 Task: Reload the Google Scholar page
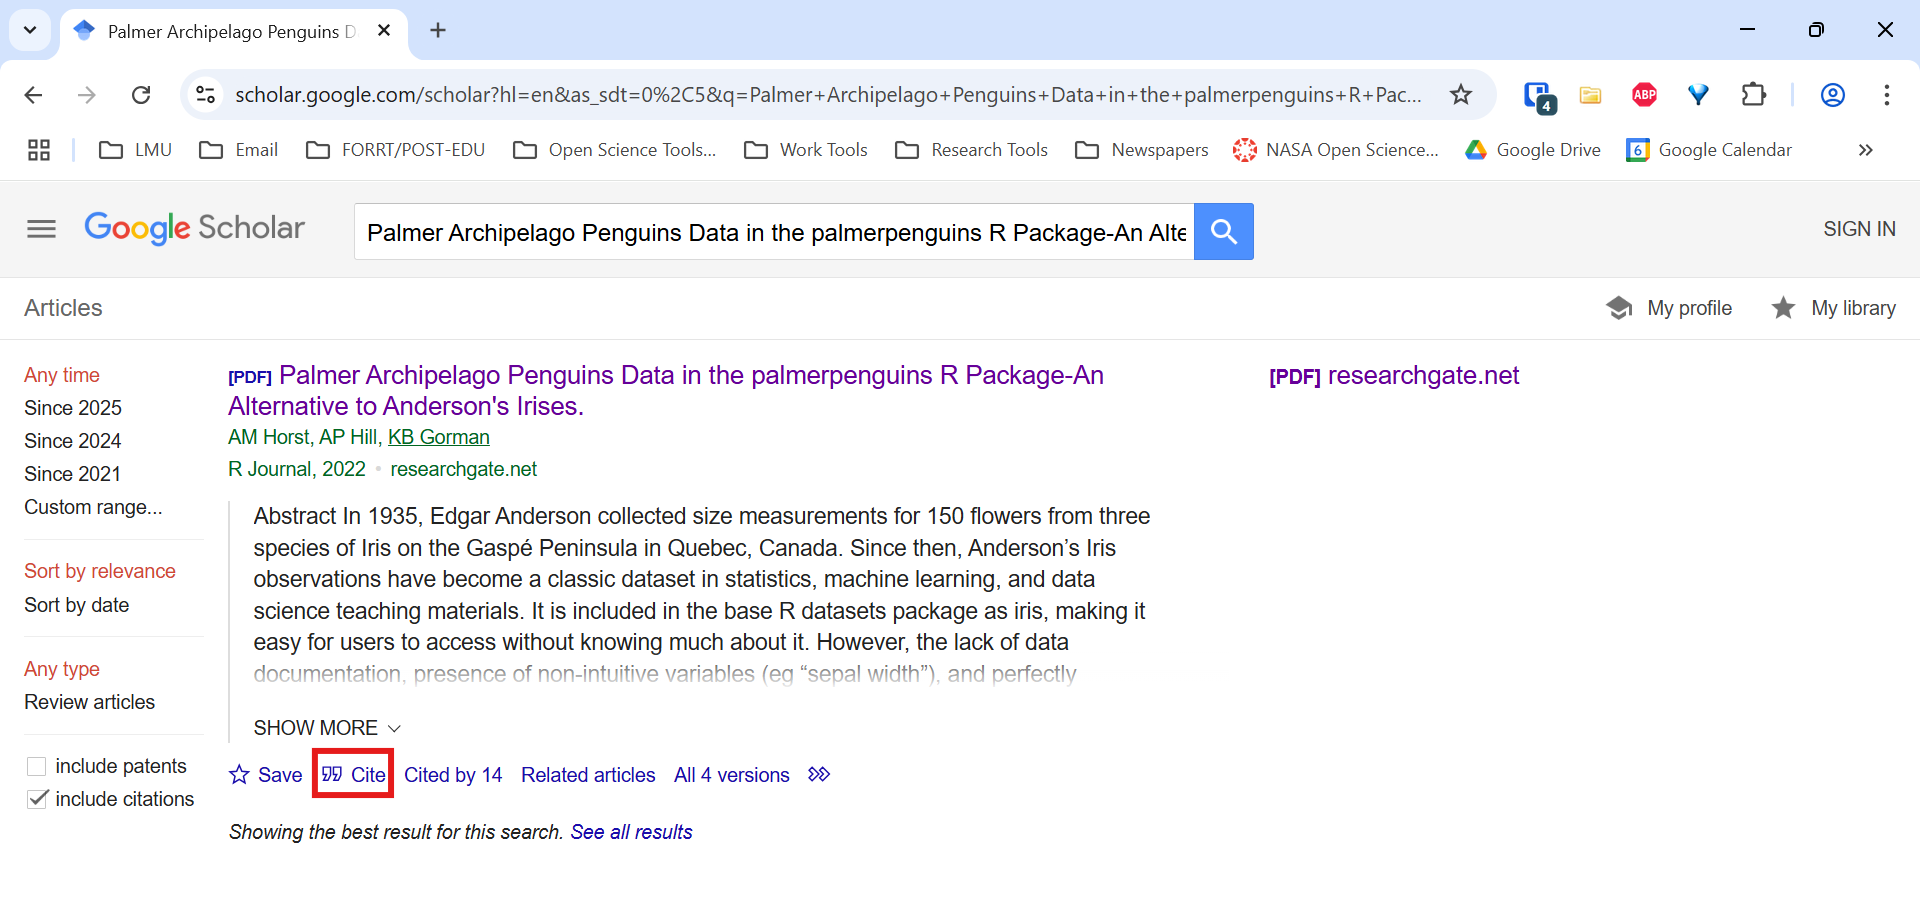[141, 95]
